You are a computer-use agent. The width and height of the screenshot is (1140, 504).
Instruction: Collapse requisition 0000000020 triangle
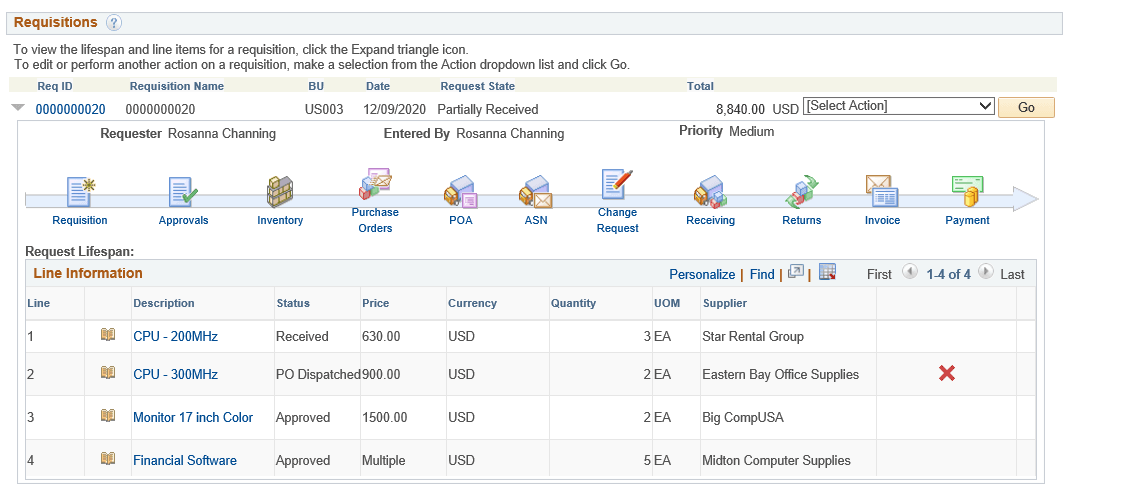tap(18, 108)
